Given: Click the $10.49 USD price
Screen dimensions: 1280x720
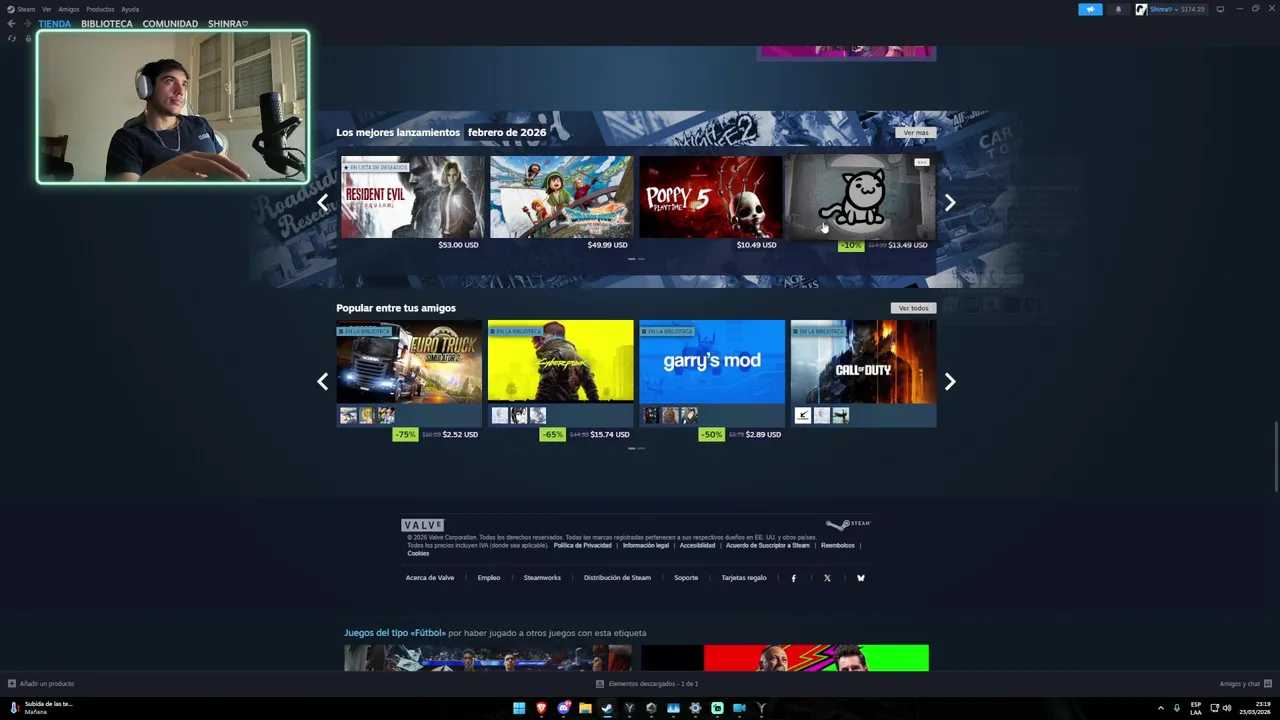Looking at the screenshot, I should click(756, 245).
